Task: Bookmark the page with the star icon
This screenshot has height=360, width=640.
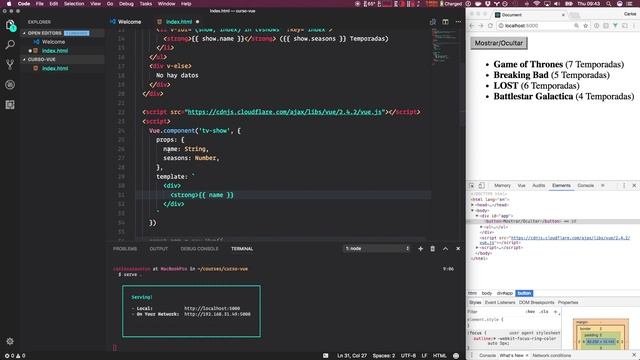Action: tap(586, 26)
